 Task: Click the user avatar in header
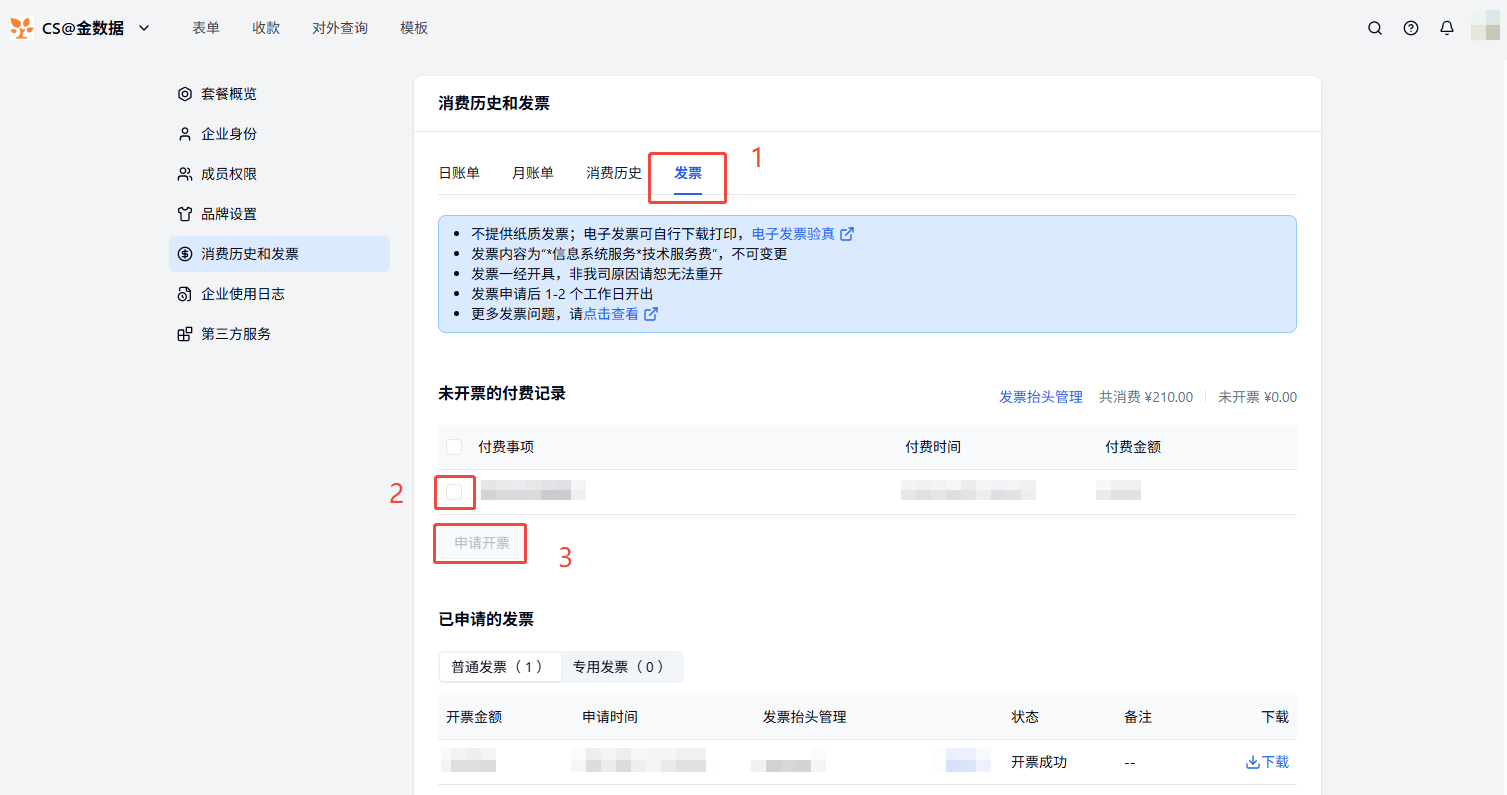point(1485,28)
